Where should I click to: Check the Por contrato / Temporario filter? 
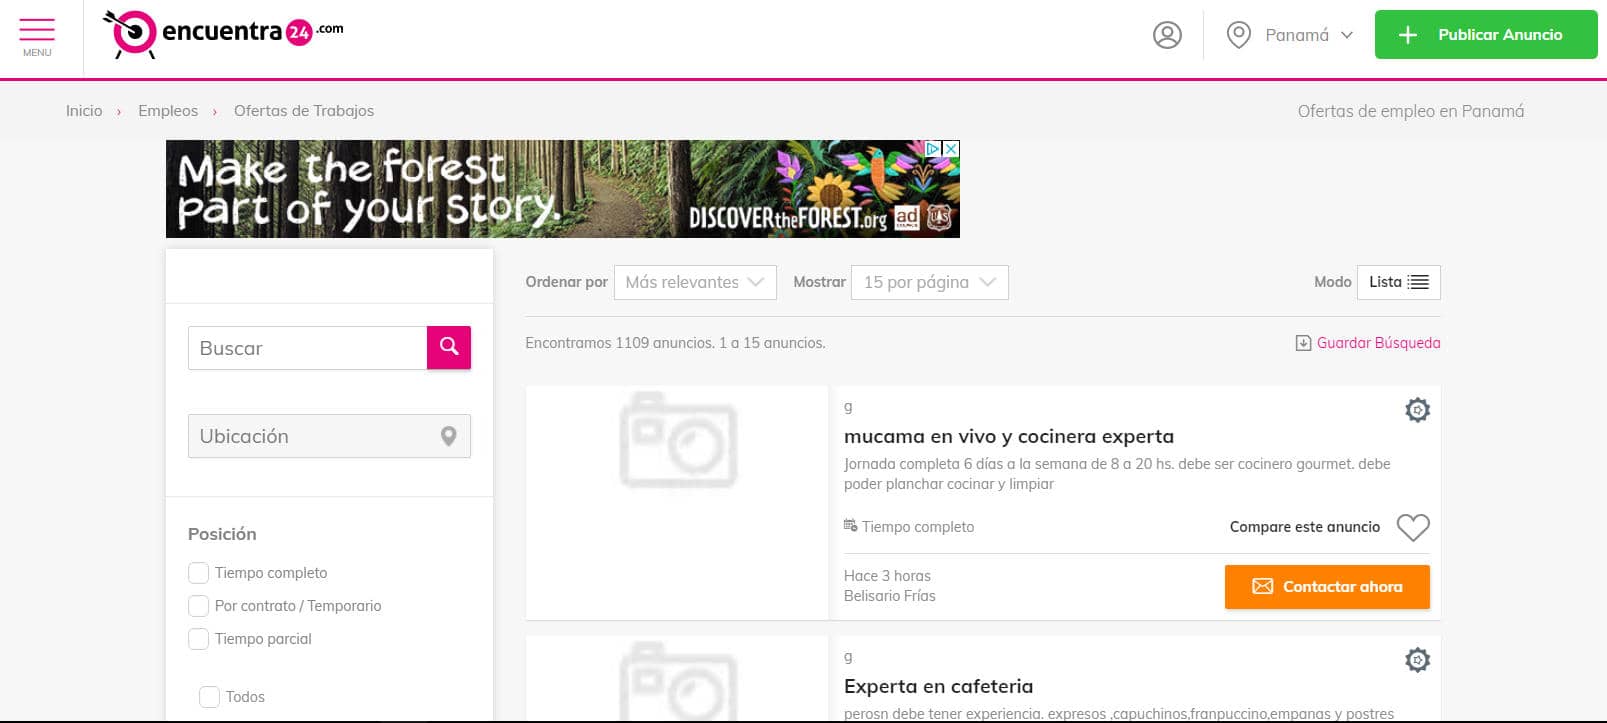(198, 606)
